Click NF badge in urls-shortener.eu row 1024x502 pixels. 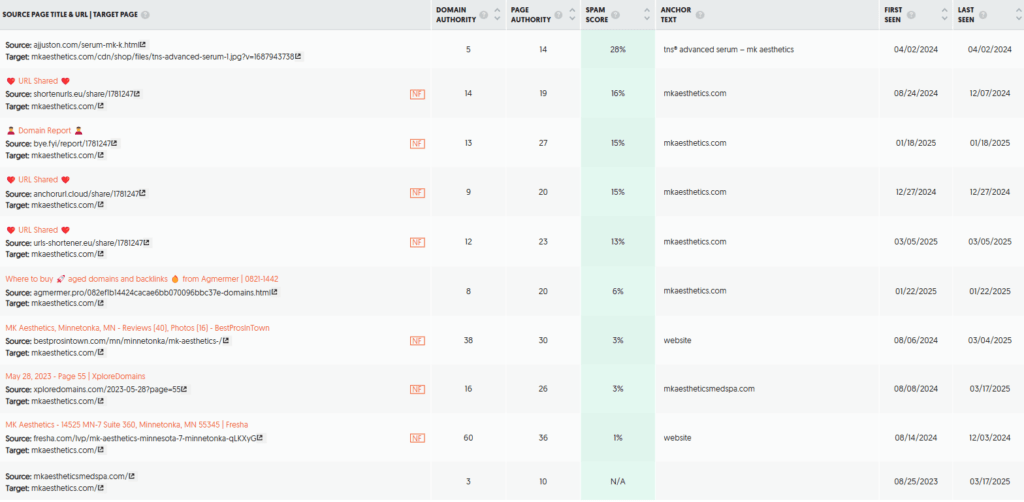pos(417,242)
